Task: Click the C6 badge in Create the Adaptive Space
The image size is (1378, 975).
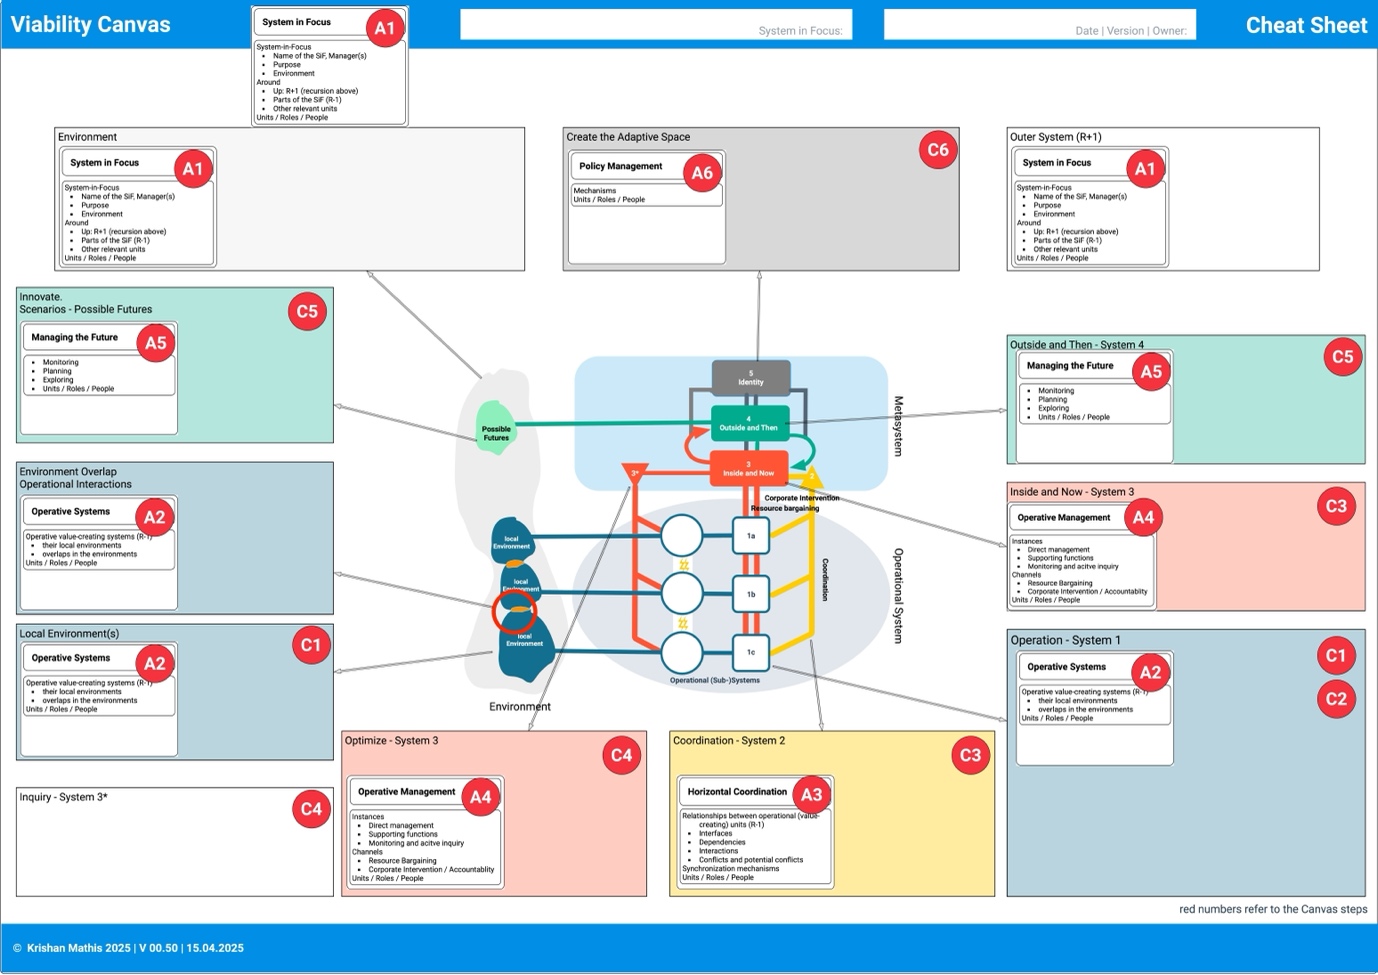Action: coord(938,149)
